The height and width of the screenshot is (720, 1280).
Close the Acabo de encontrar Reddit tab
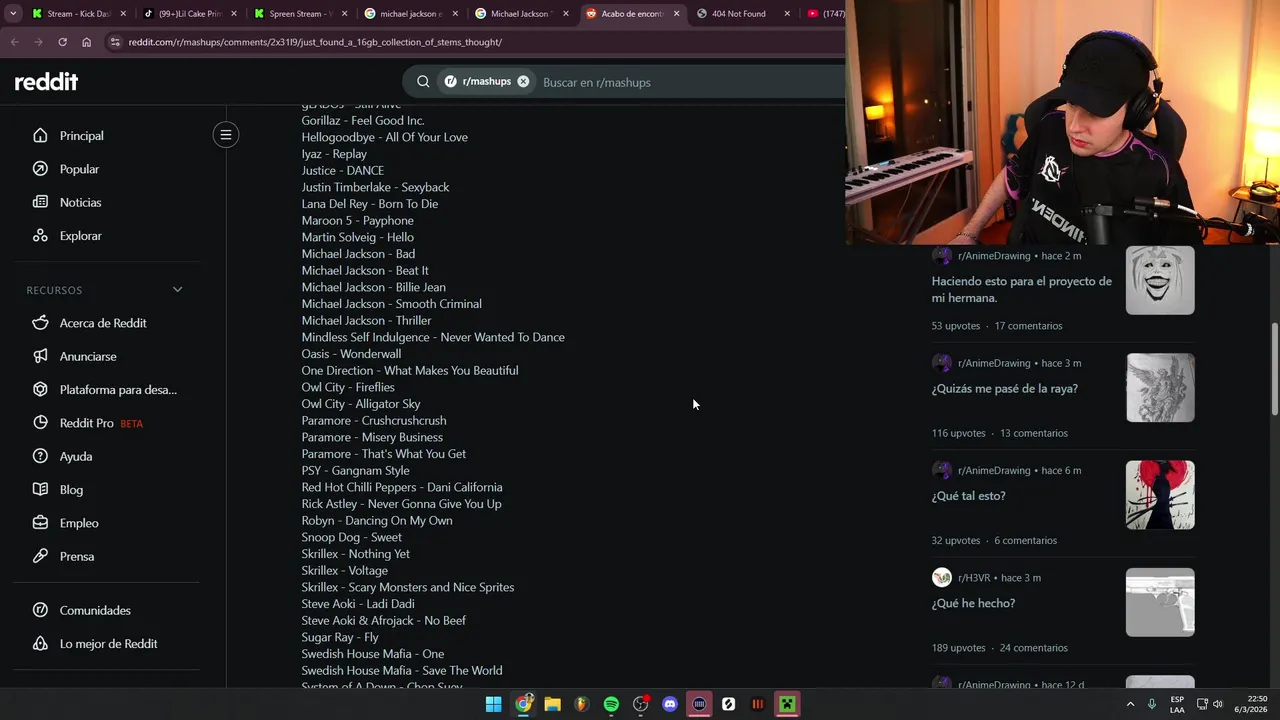tap(676, 14)
